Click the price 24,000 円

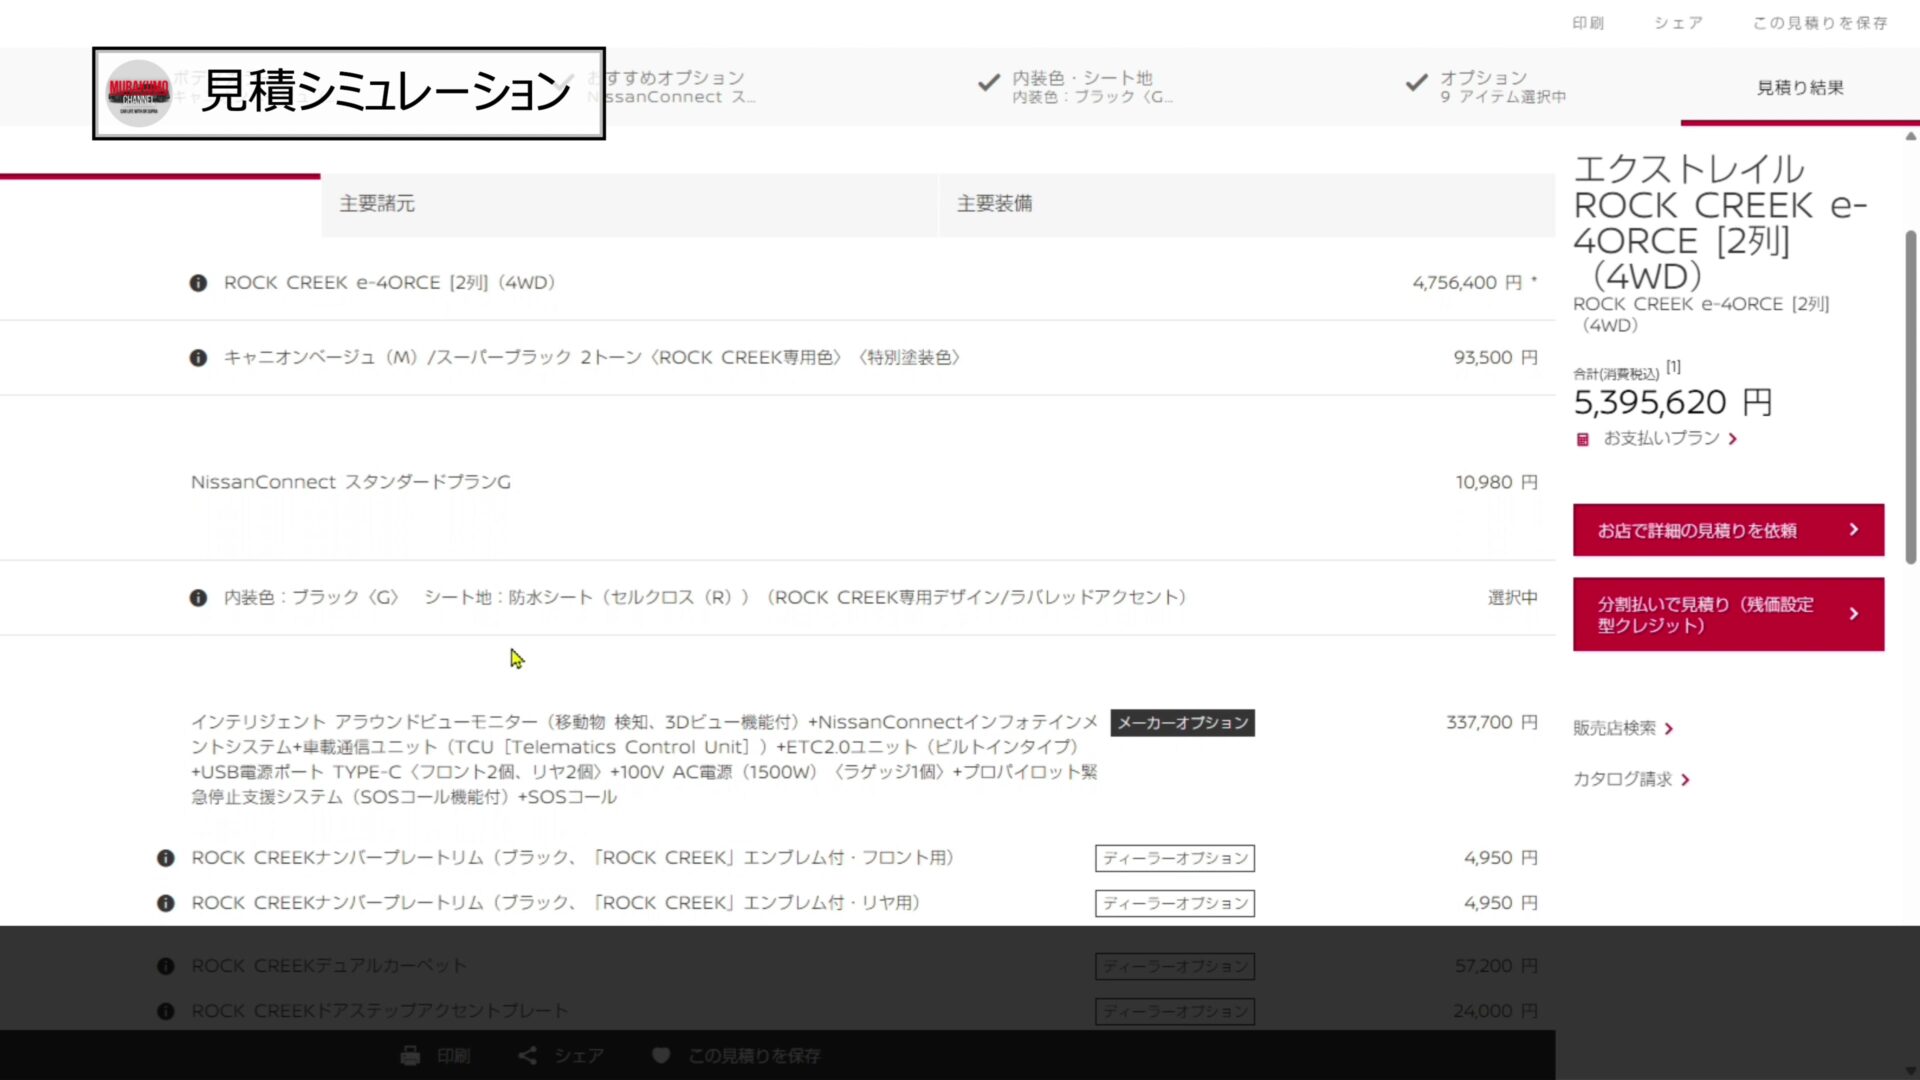click(1496, 1011)
